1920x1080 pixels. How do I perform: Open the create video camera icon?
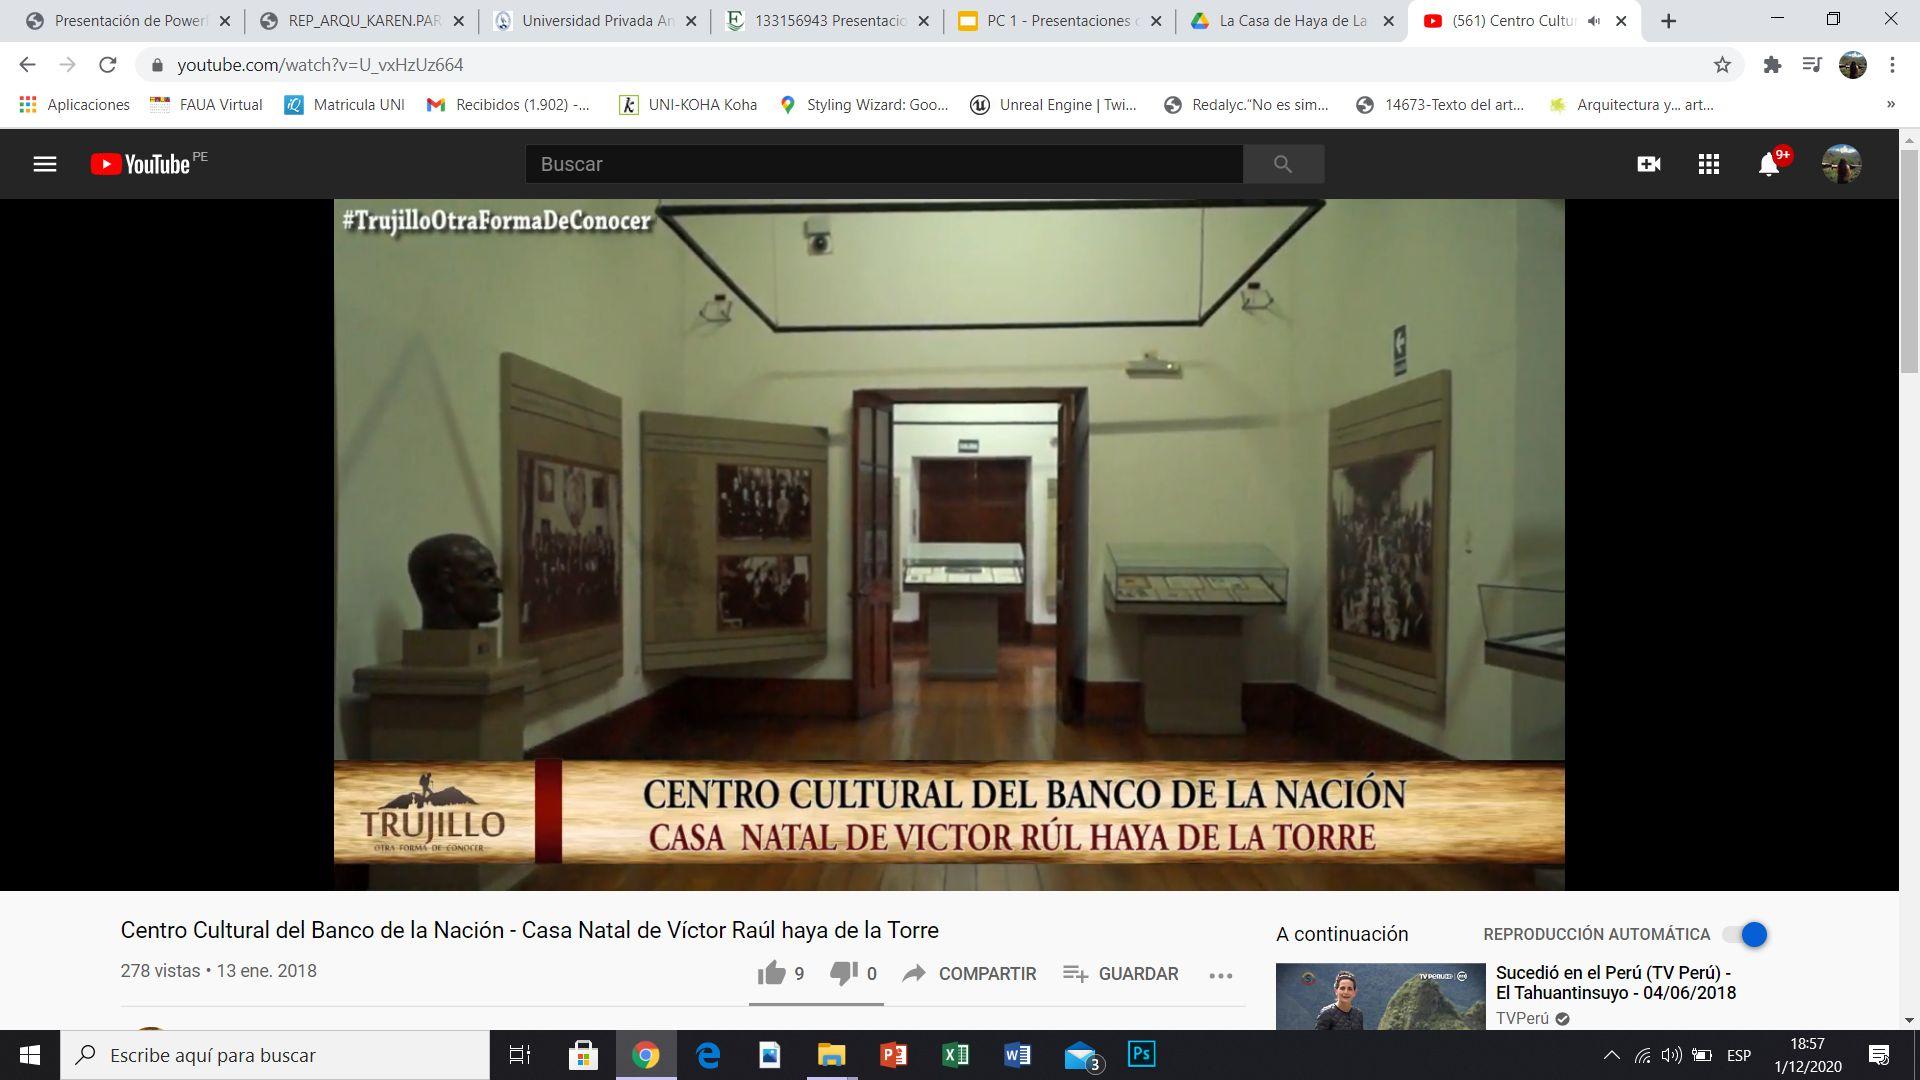coord(1649,164)
